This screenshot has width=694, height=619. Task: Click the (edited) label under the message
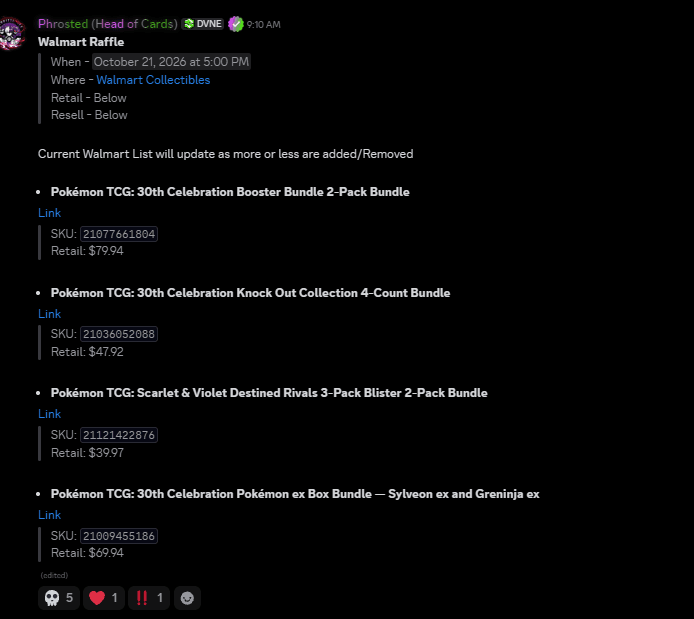(54, 575)
